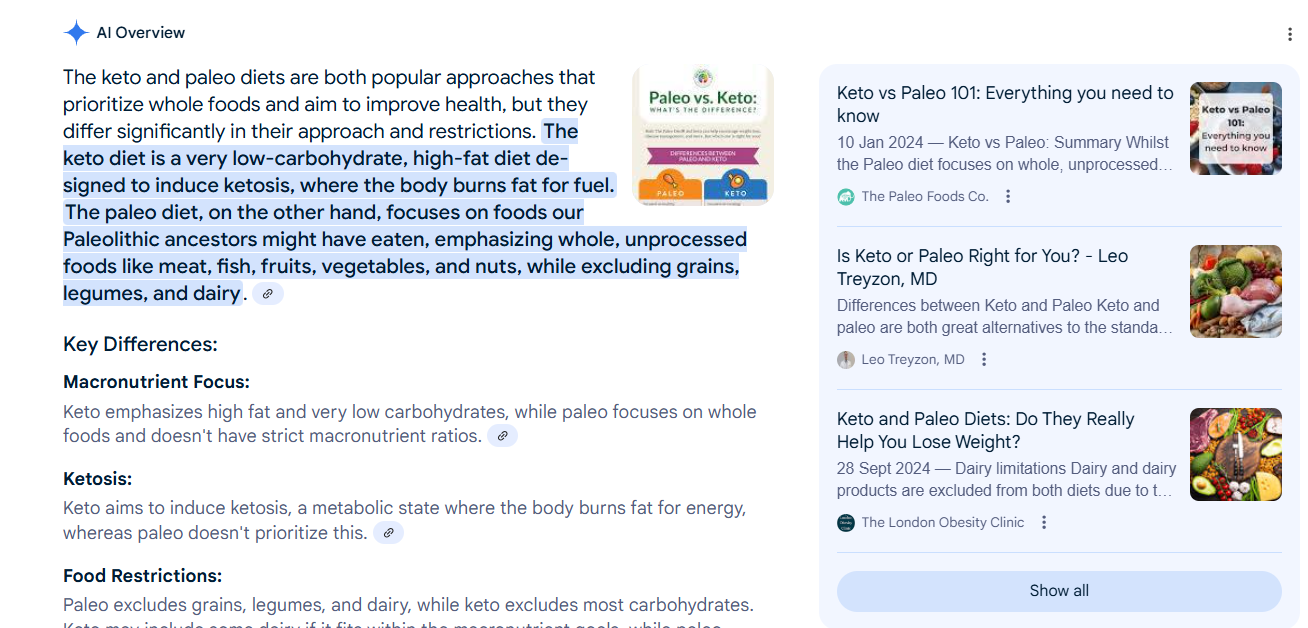Click the link icon after the Macronutrient Focus text
1308x628 pixels.
coord(502,435)
